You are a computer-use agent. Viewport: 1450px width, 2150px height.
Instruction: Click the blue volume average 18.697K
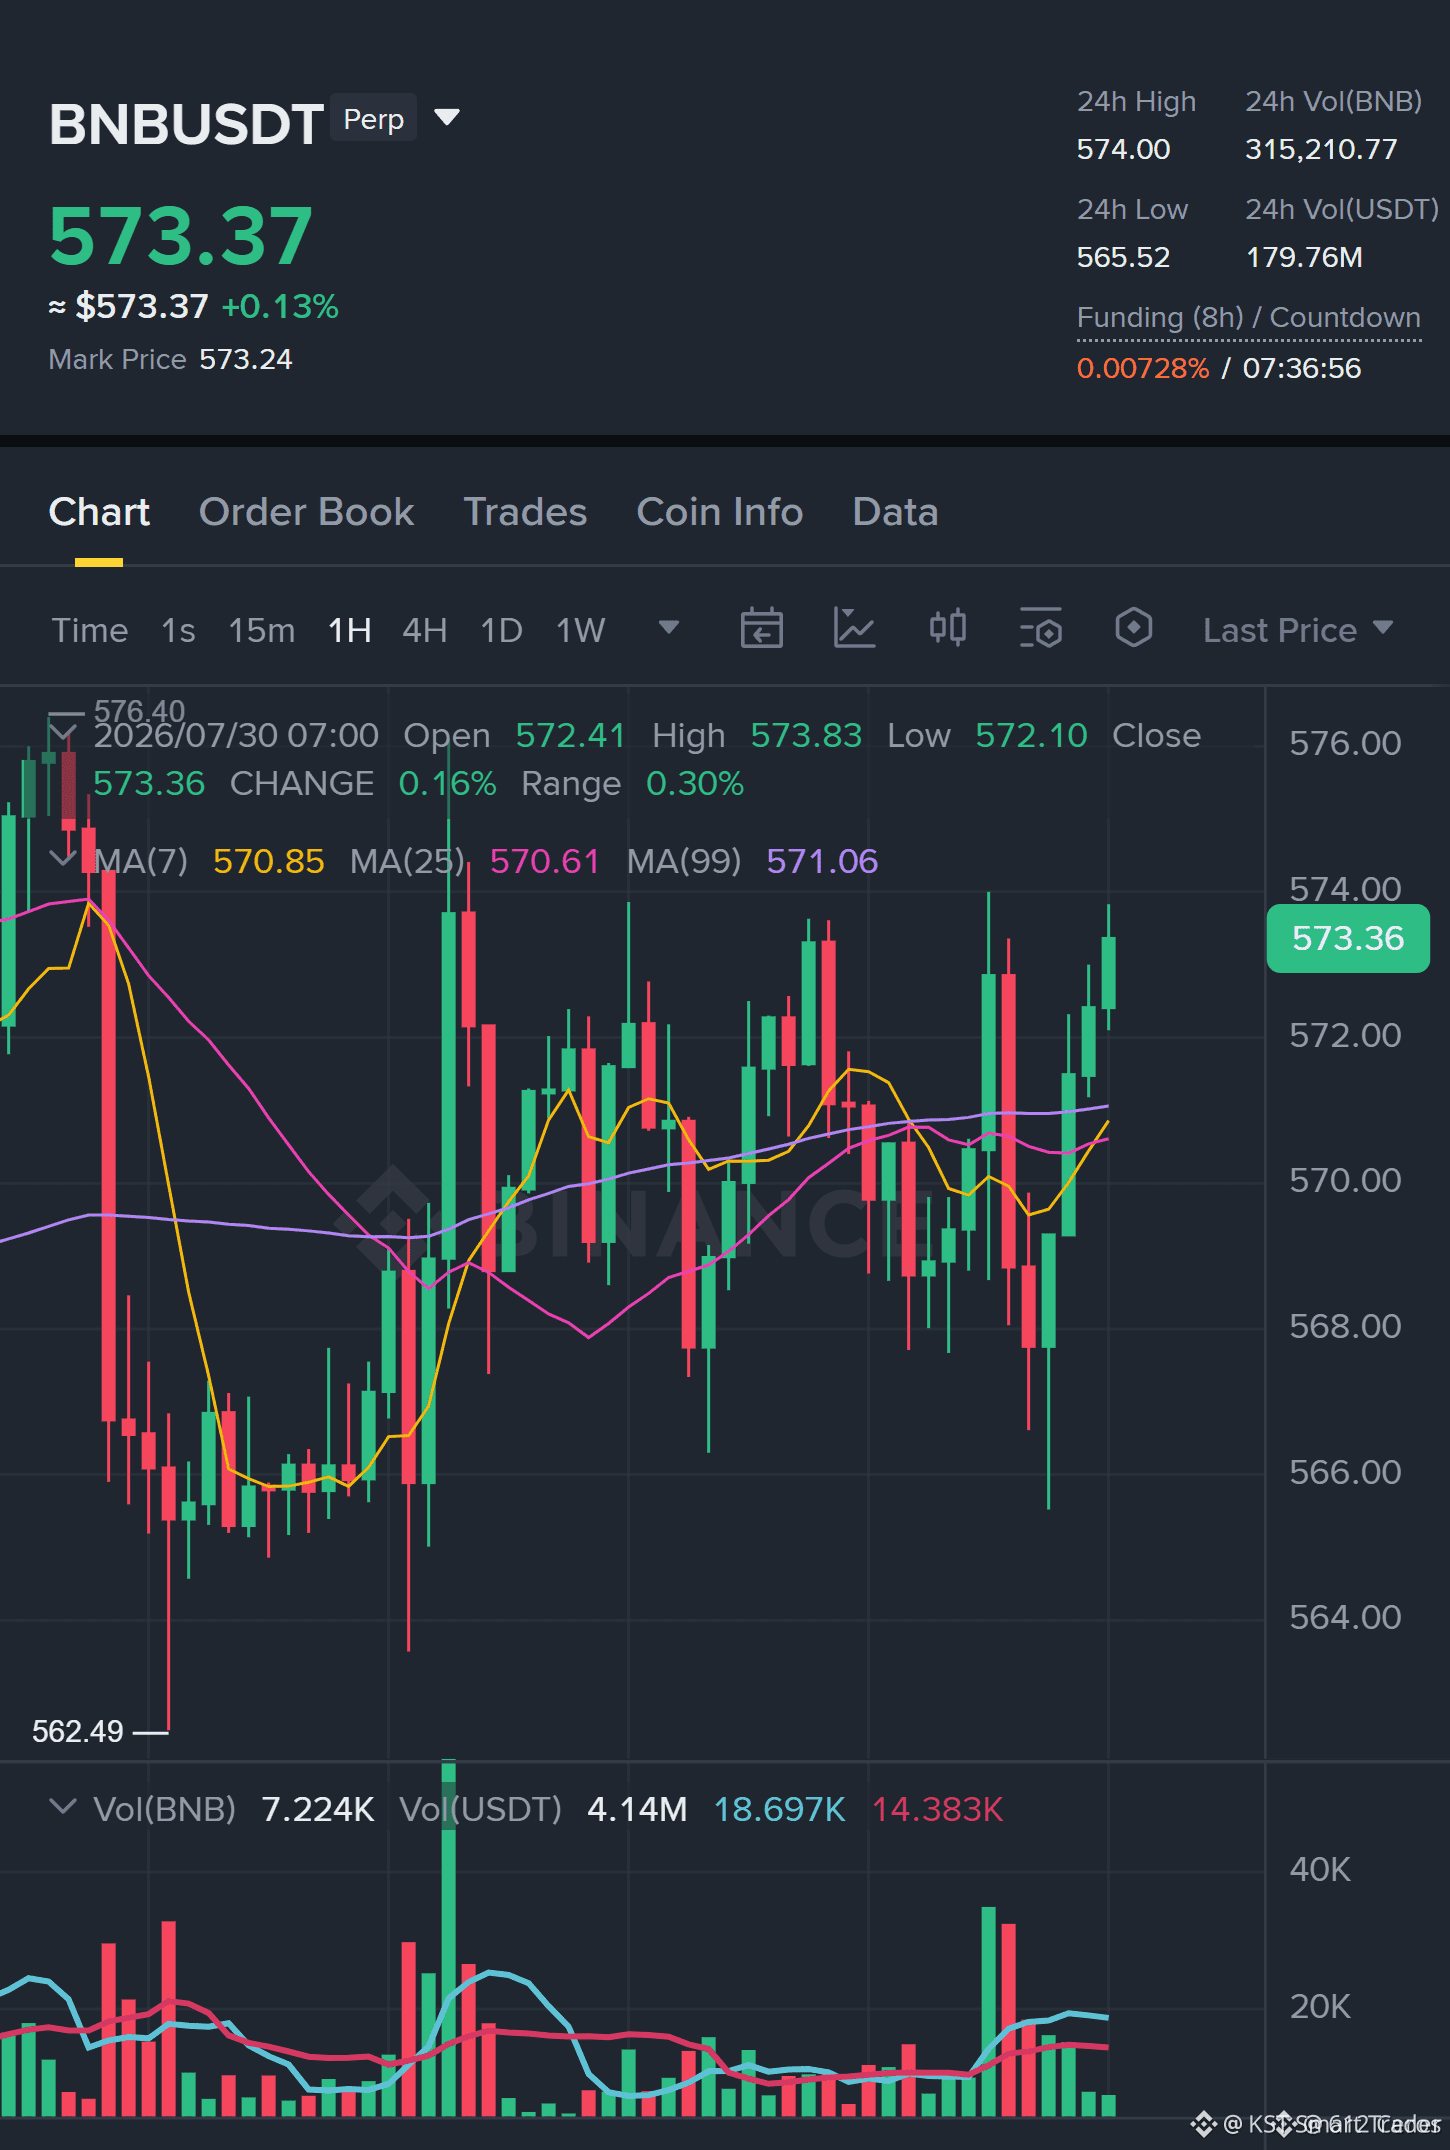click(780, 1809)
